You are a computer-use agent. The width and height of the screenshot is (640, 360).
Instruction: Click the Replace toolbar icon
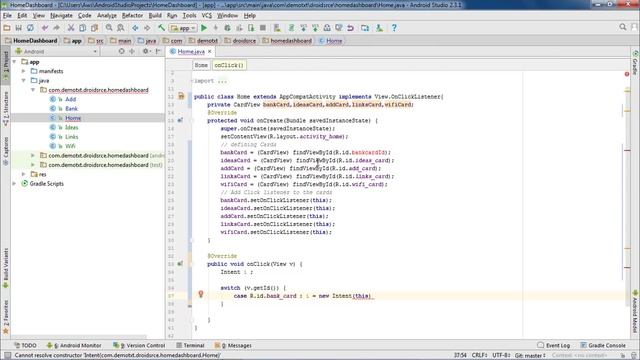pos(121,28)
